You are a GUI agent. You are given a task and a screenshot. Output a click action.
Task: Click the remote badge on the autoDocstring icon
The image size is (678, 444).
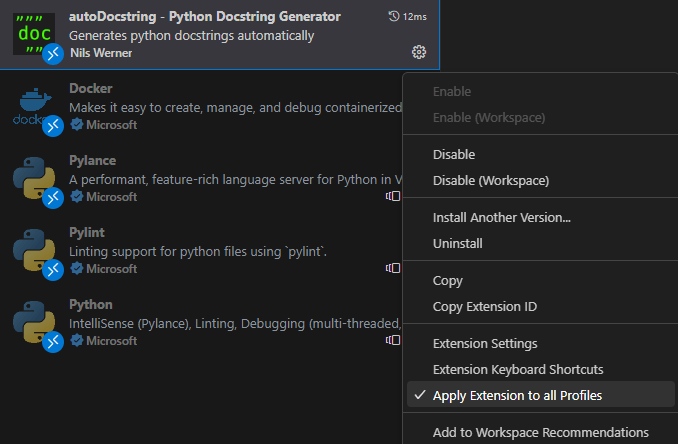(x=53, y=54)
